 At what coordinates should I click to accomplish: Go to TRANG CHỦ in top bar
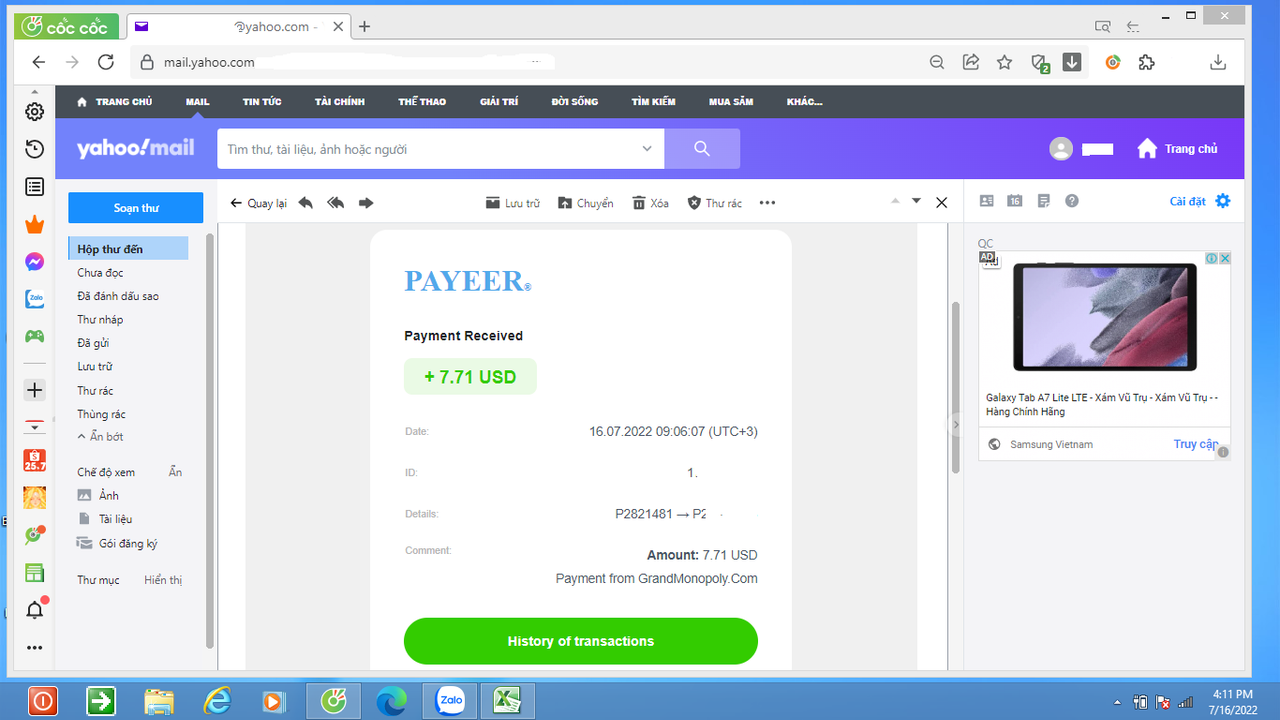[x=115, y=102]
